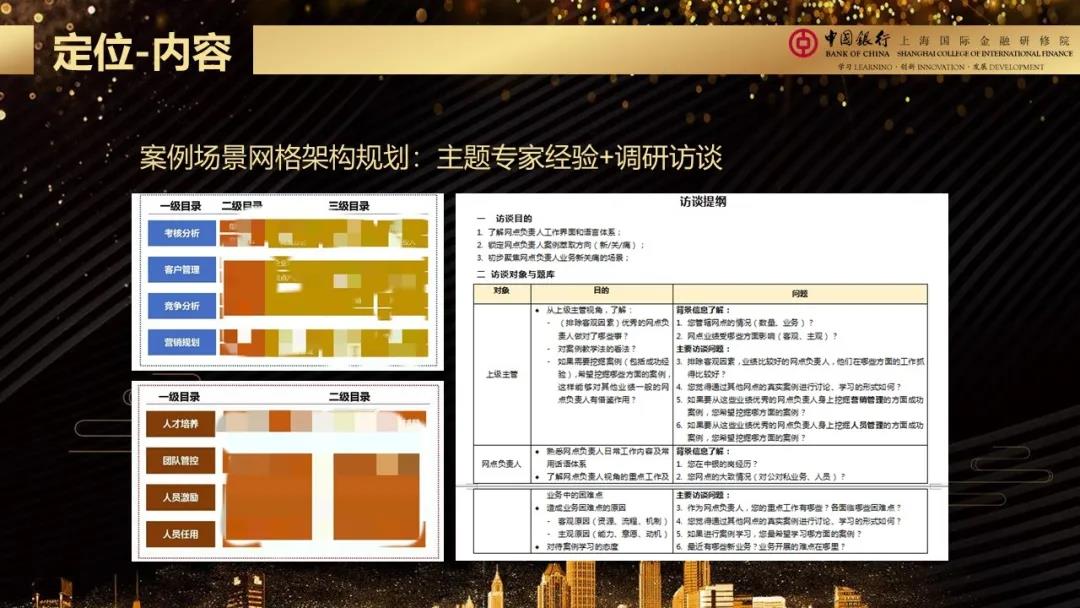Click the 人员任用 brown label
Viewport: 1080px width, 608px height.
tap(181, 534)
